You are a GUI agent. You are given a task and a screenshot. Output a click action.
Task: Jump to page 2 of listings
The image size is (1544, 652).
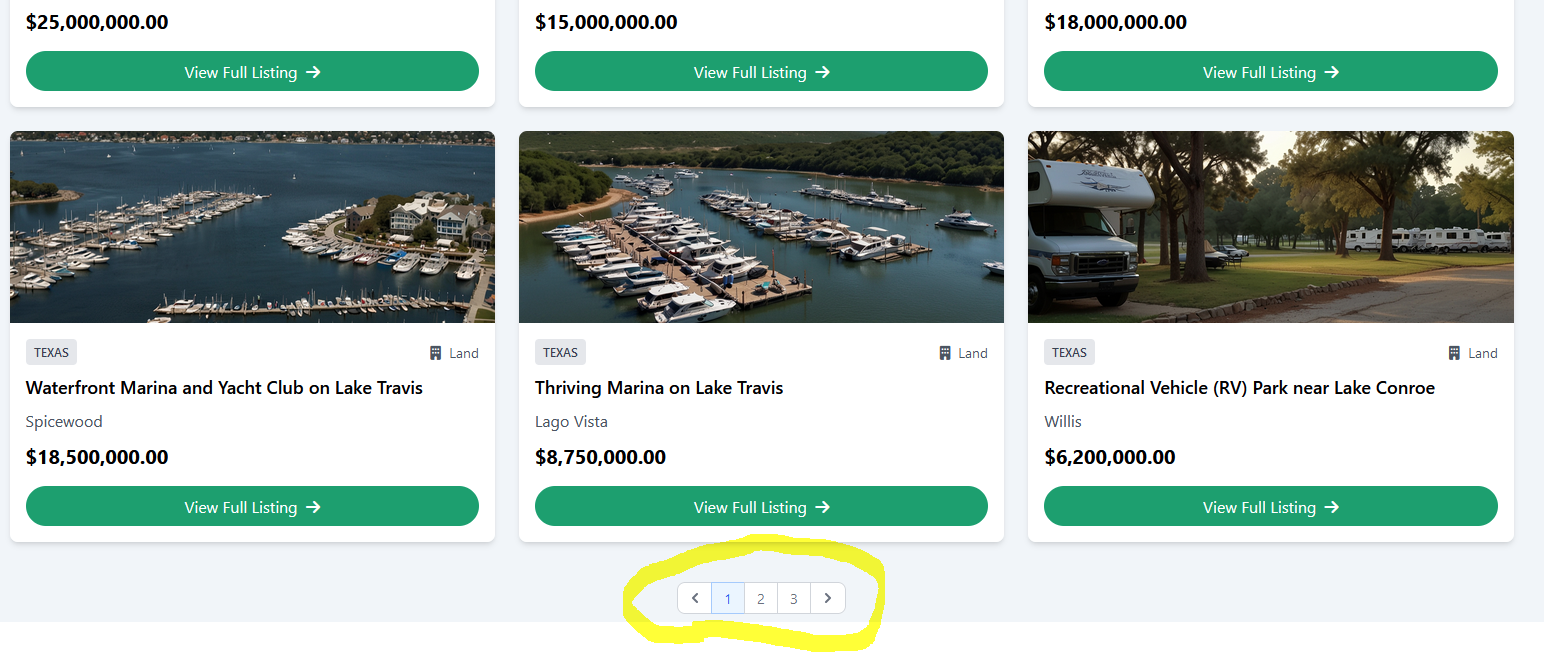pos(761,599)
